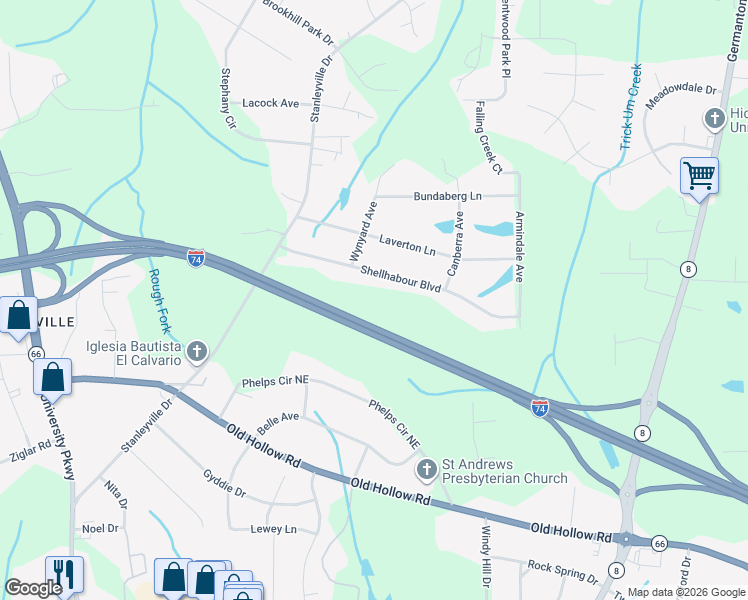Click the St Andrews Presbyterian Church label
The width and height of the screenshot is (748, 600).
[505, 471]
